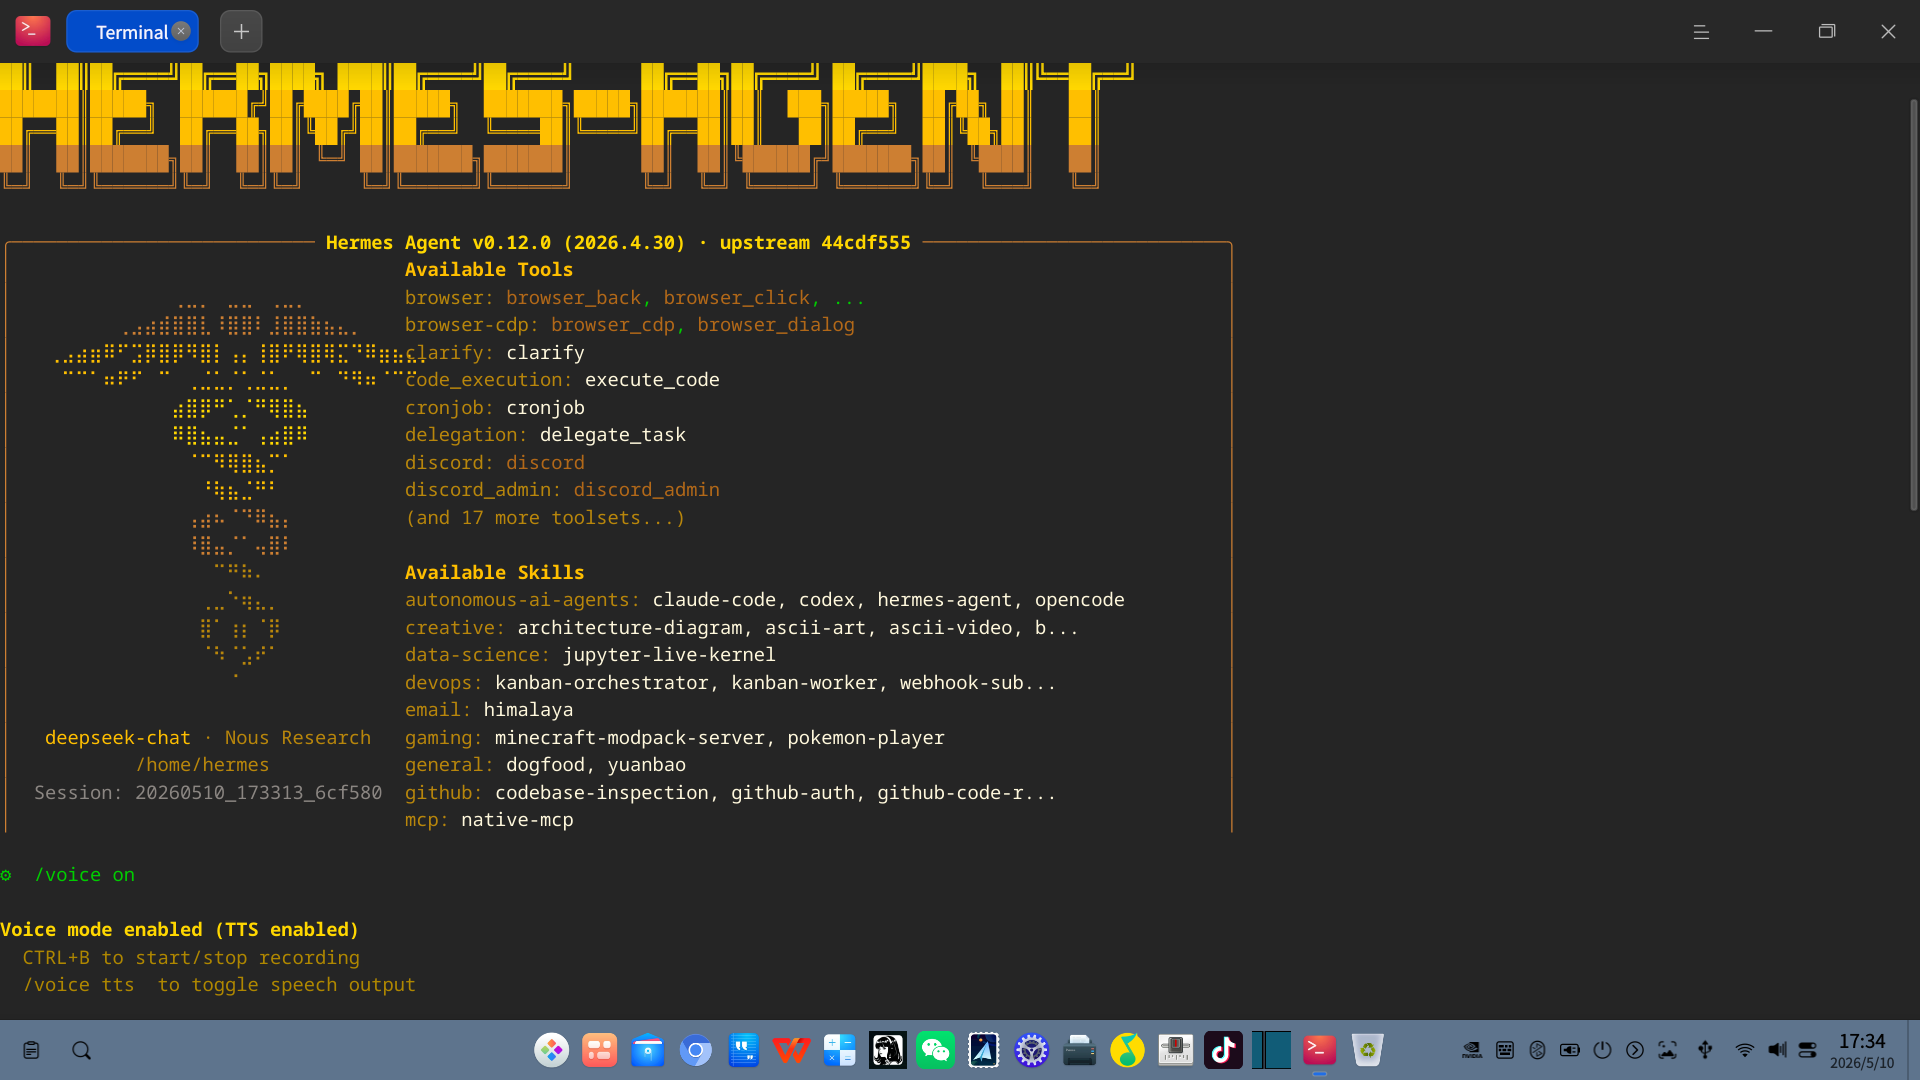Click "codebase-inspection" skill text
Image resolution: width=1920 pixels, height=1080 pixels.
(x=602, y=793)
